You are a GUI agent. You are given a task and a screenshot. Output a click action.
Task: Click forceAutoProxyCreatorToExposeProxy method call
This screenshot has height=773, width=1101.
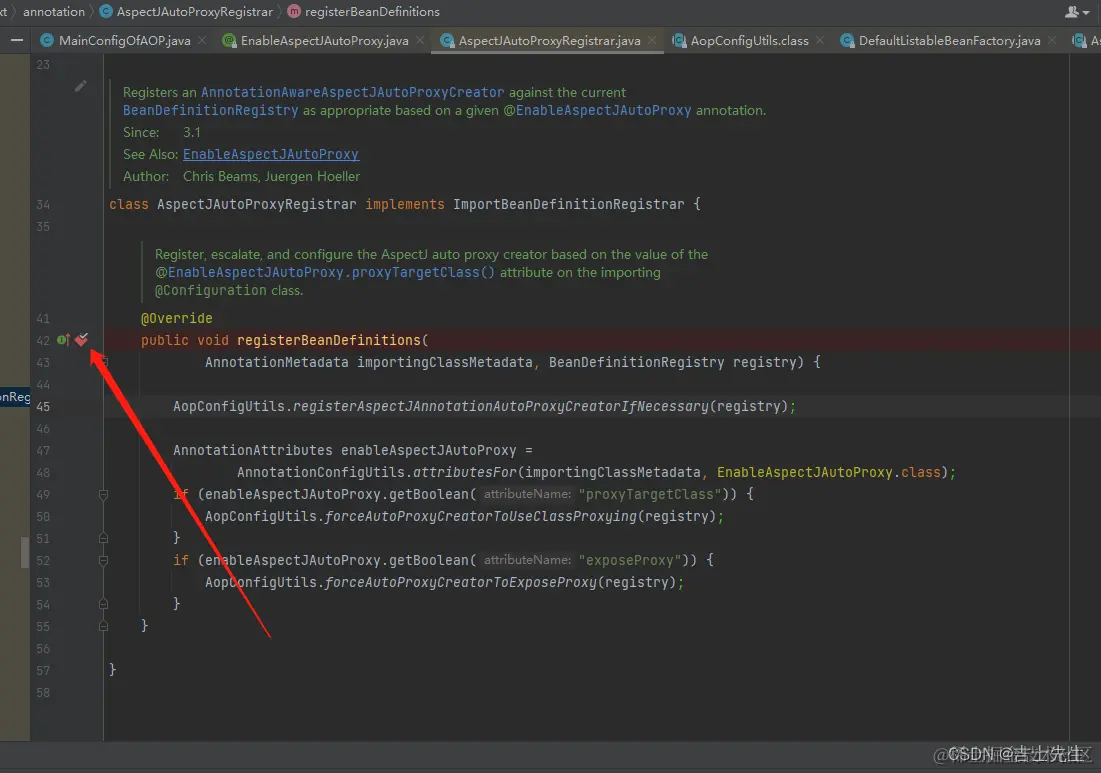coord(461,583)
